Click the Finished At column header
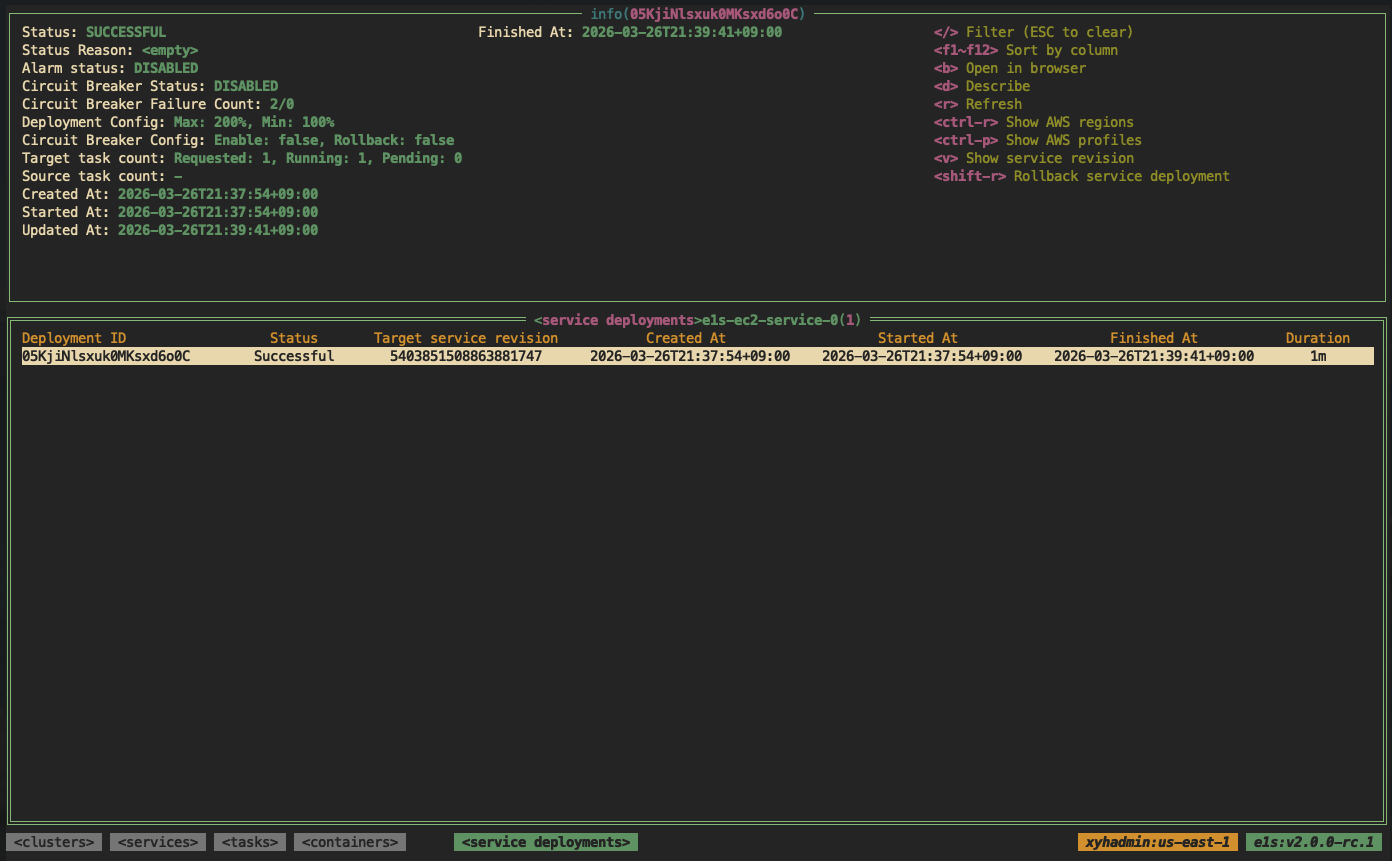Image resolution: width=1392 pixels, height=861 pixels. click(x=1154, y=338)
